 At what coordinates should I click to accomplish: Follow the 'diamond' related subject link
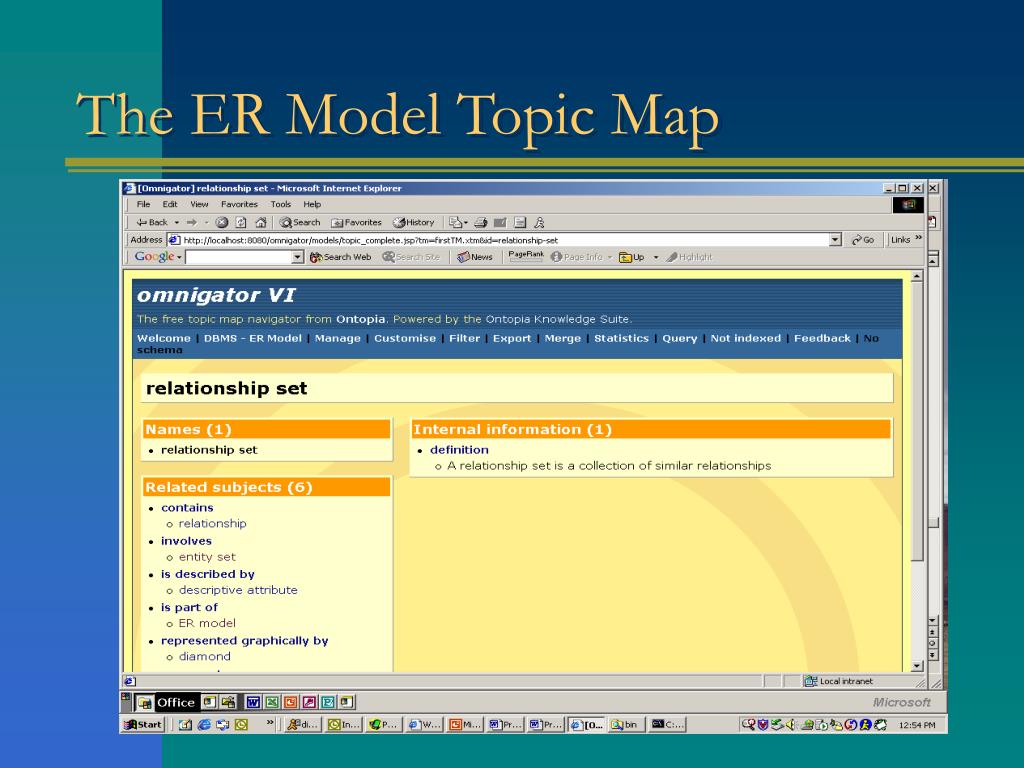(x=204, y=657)
